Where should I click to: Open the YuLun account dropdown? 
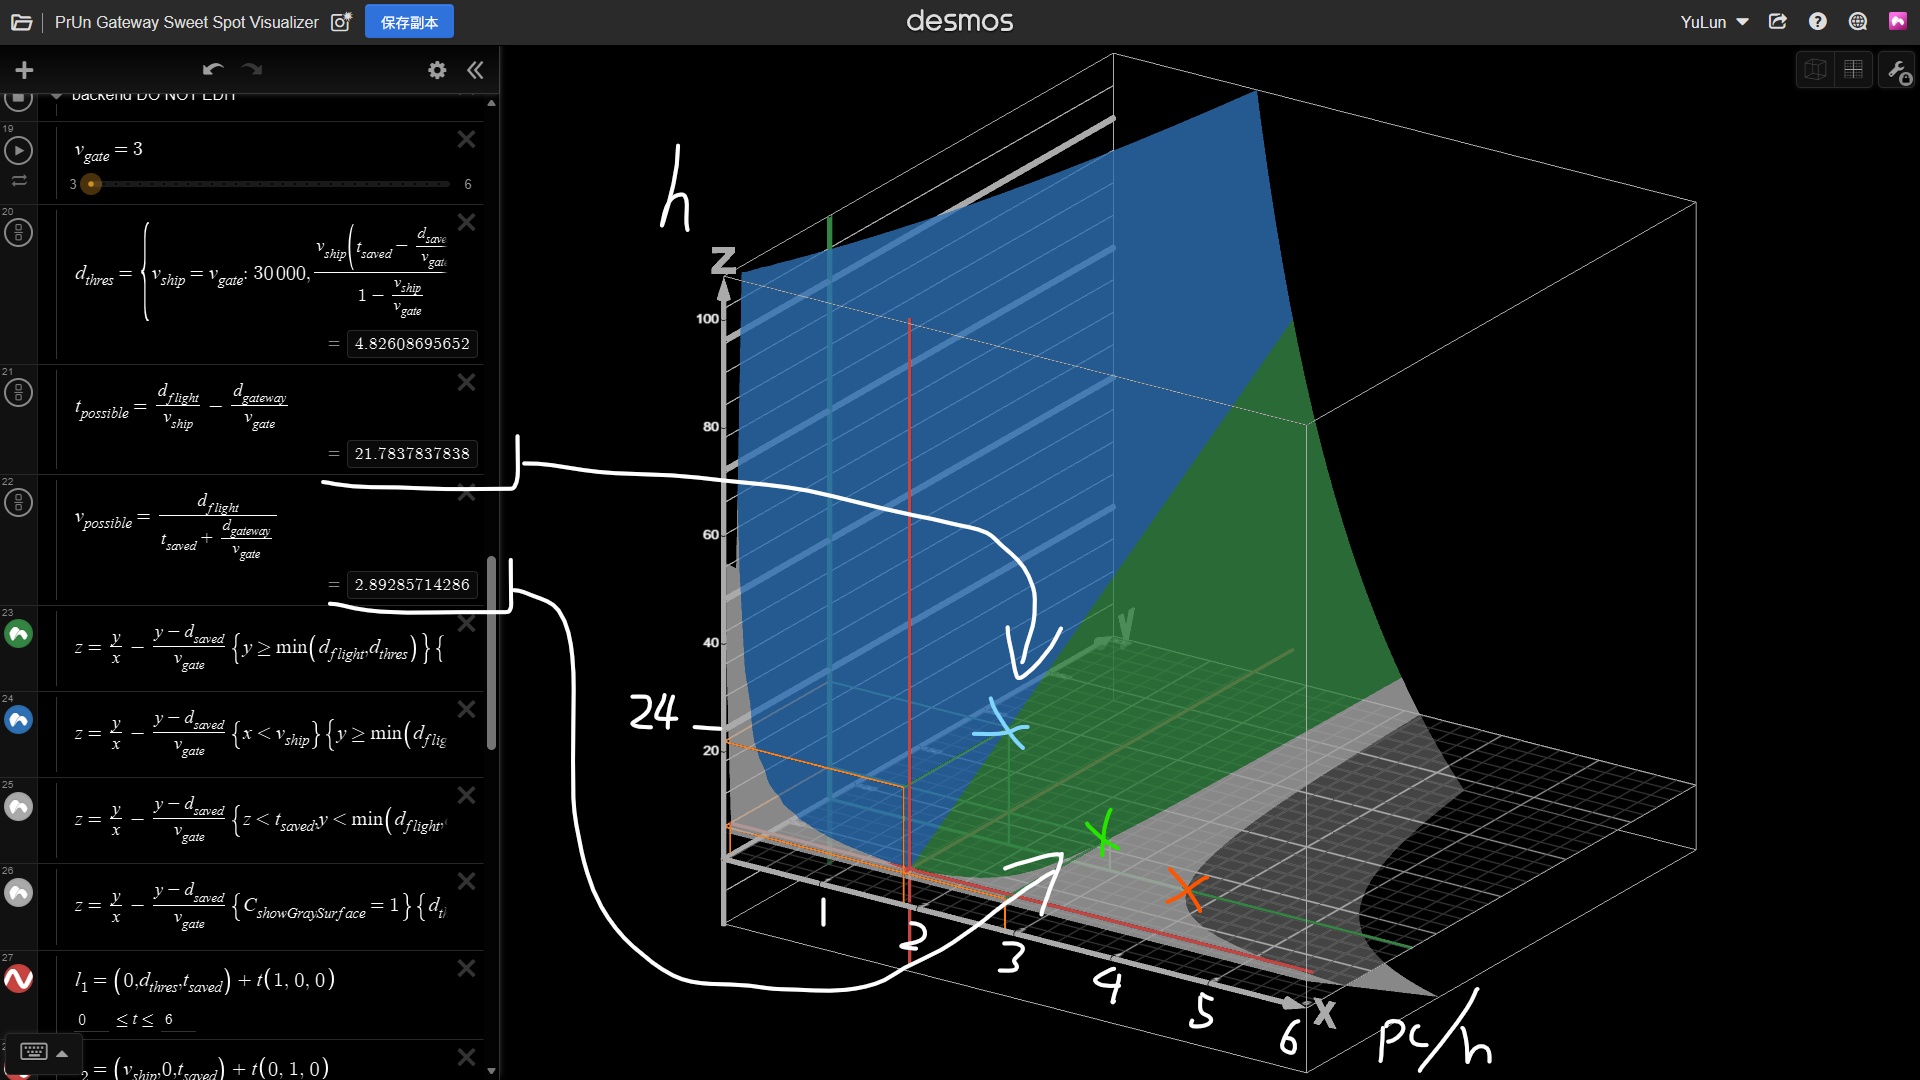pos(1713,22)
